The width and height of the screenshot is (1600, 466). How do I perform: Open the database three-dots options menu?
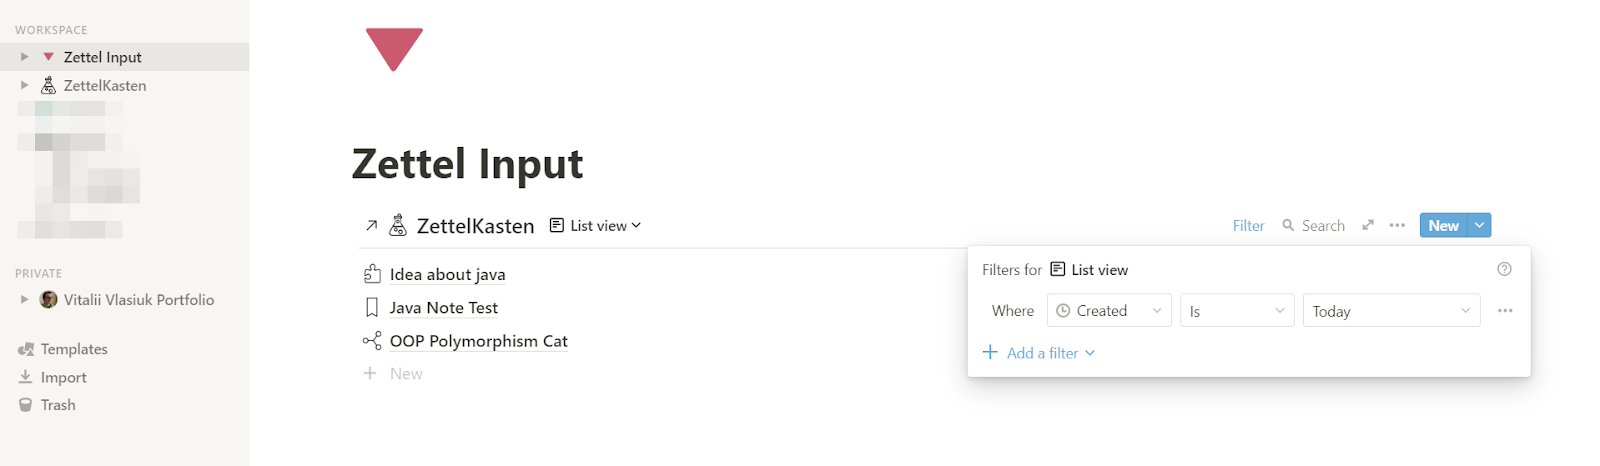1397,225
